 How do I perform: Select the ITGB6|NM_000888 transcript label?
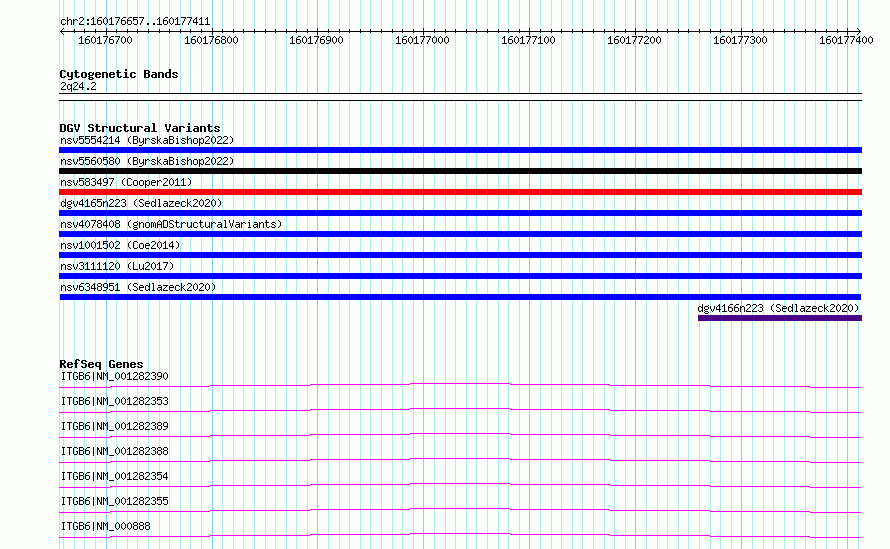(x=106, y=526)
